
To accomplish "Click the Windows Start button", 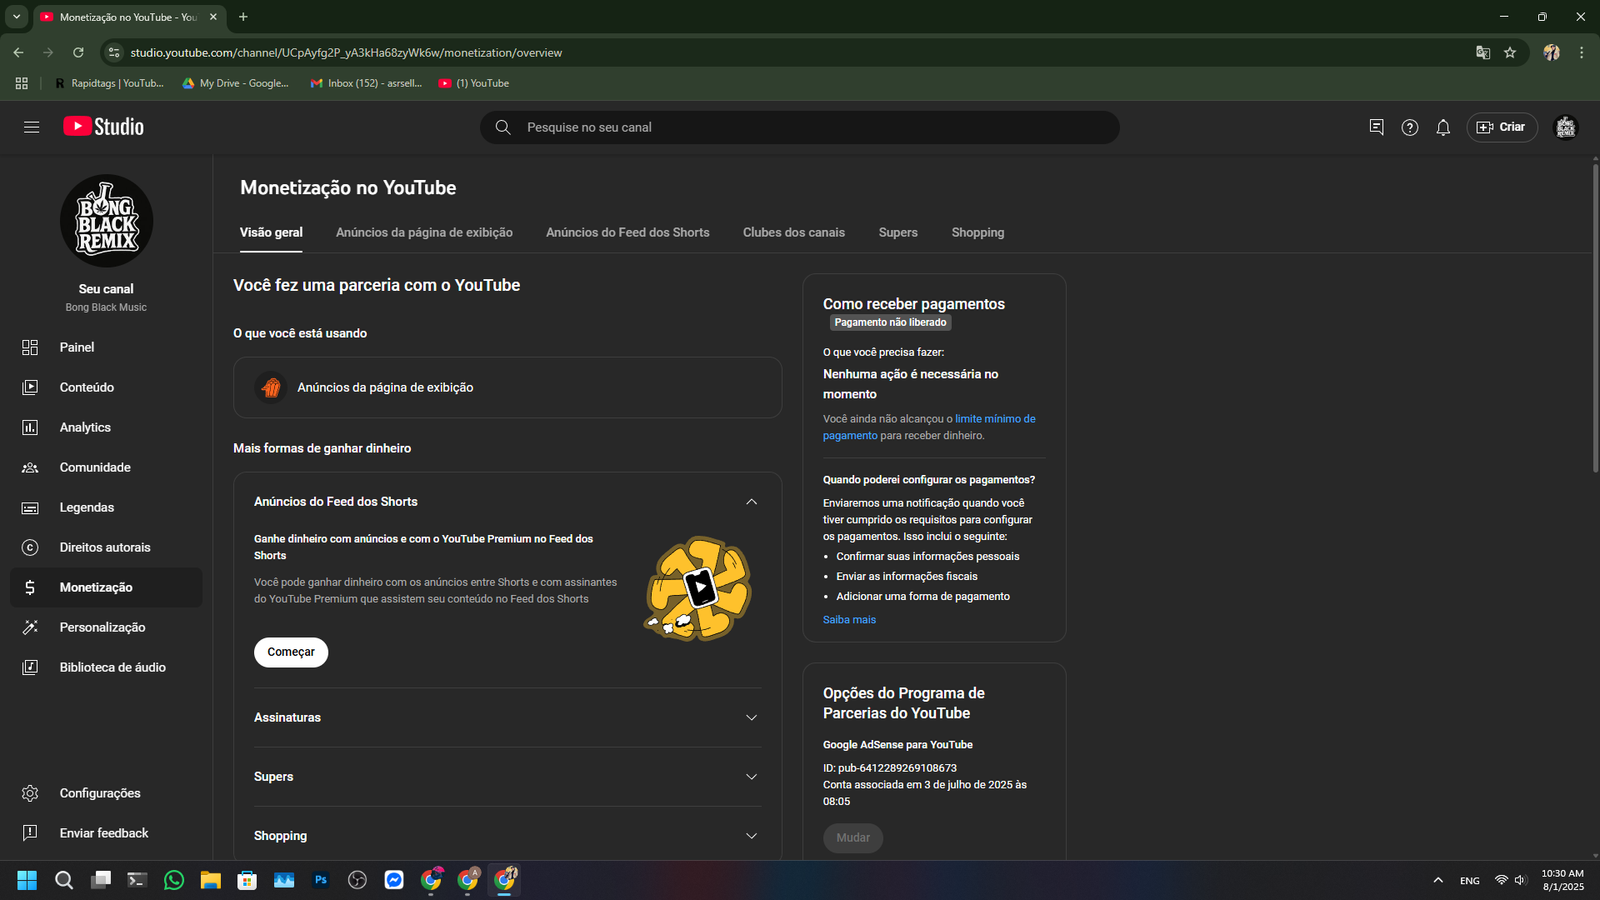I will 27,880.
